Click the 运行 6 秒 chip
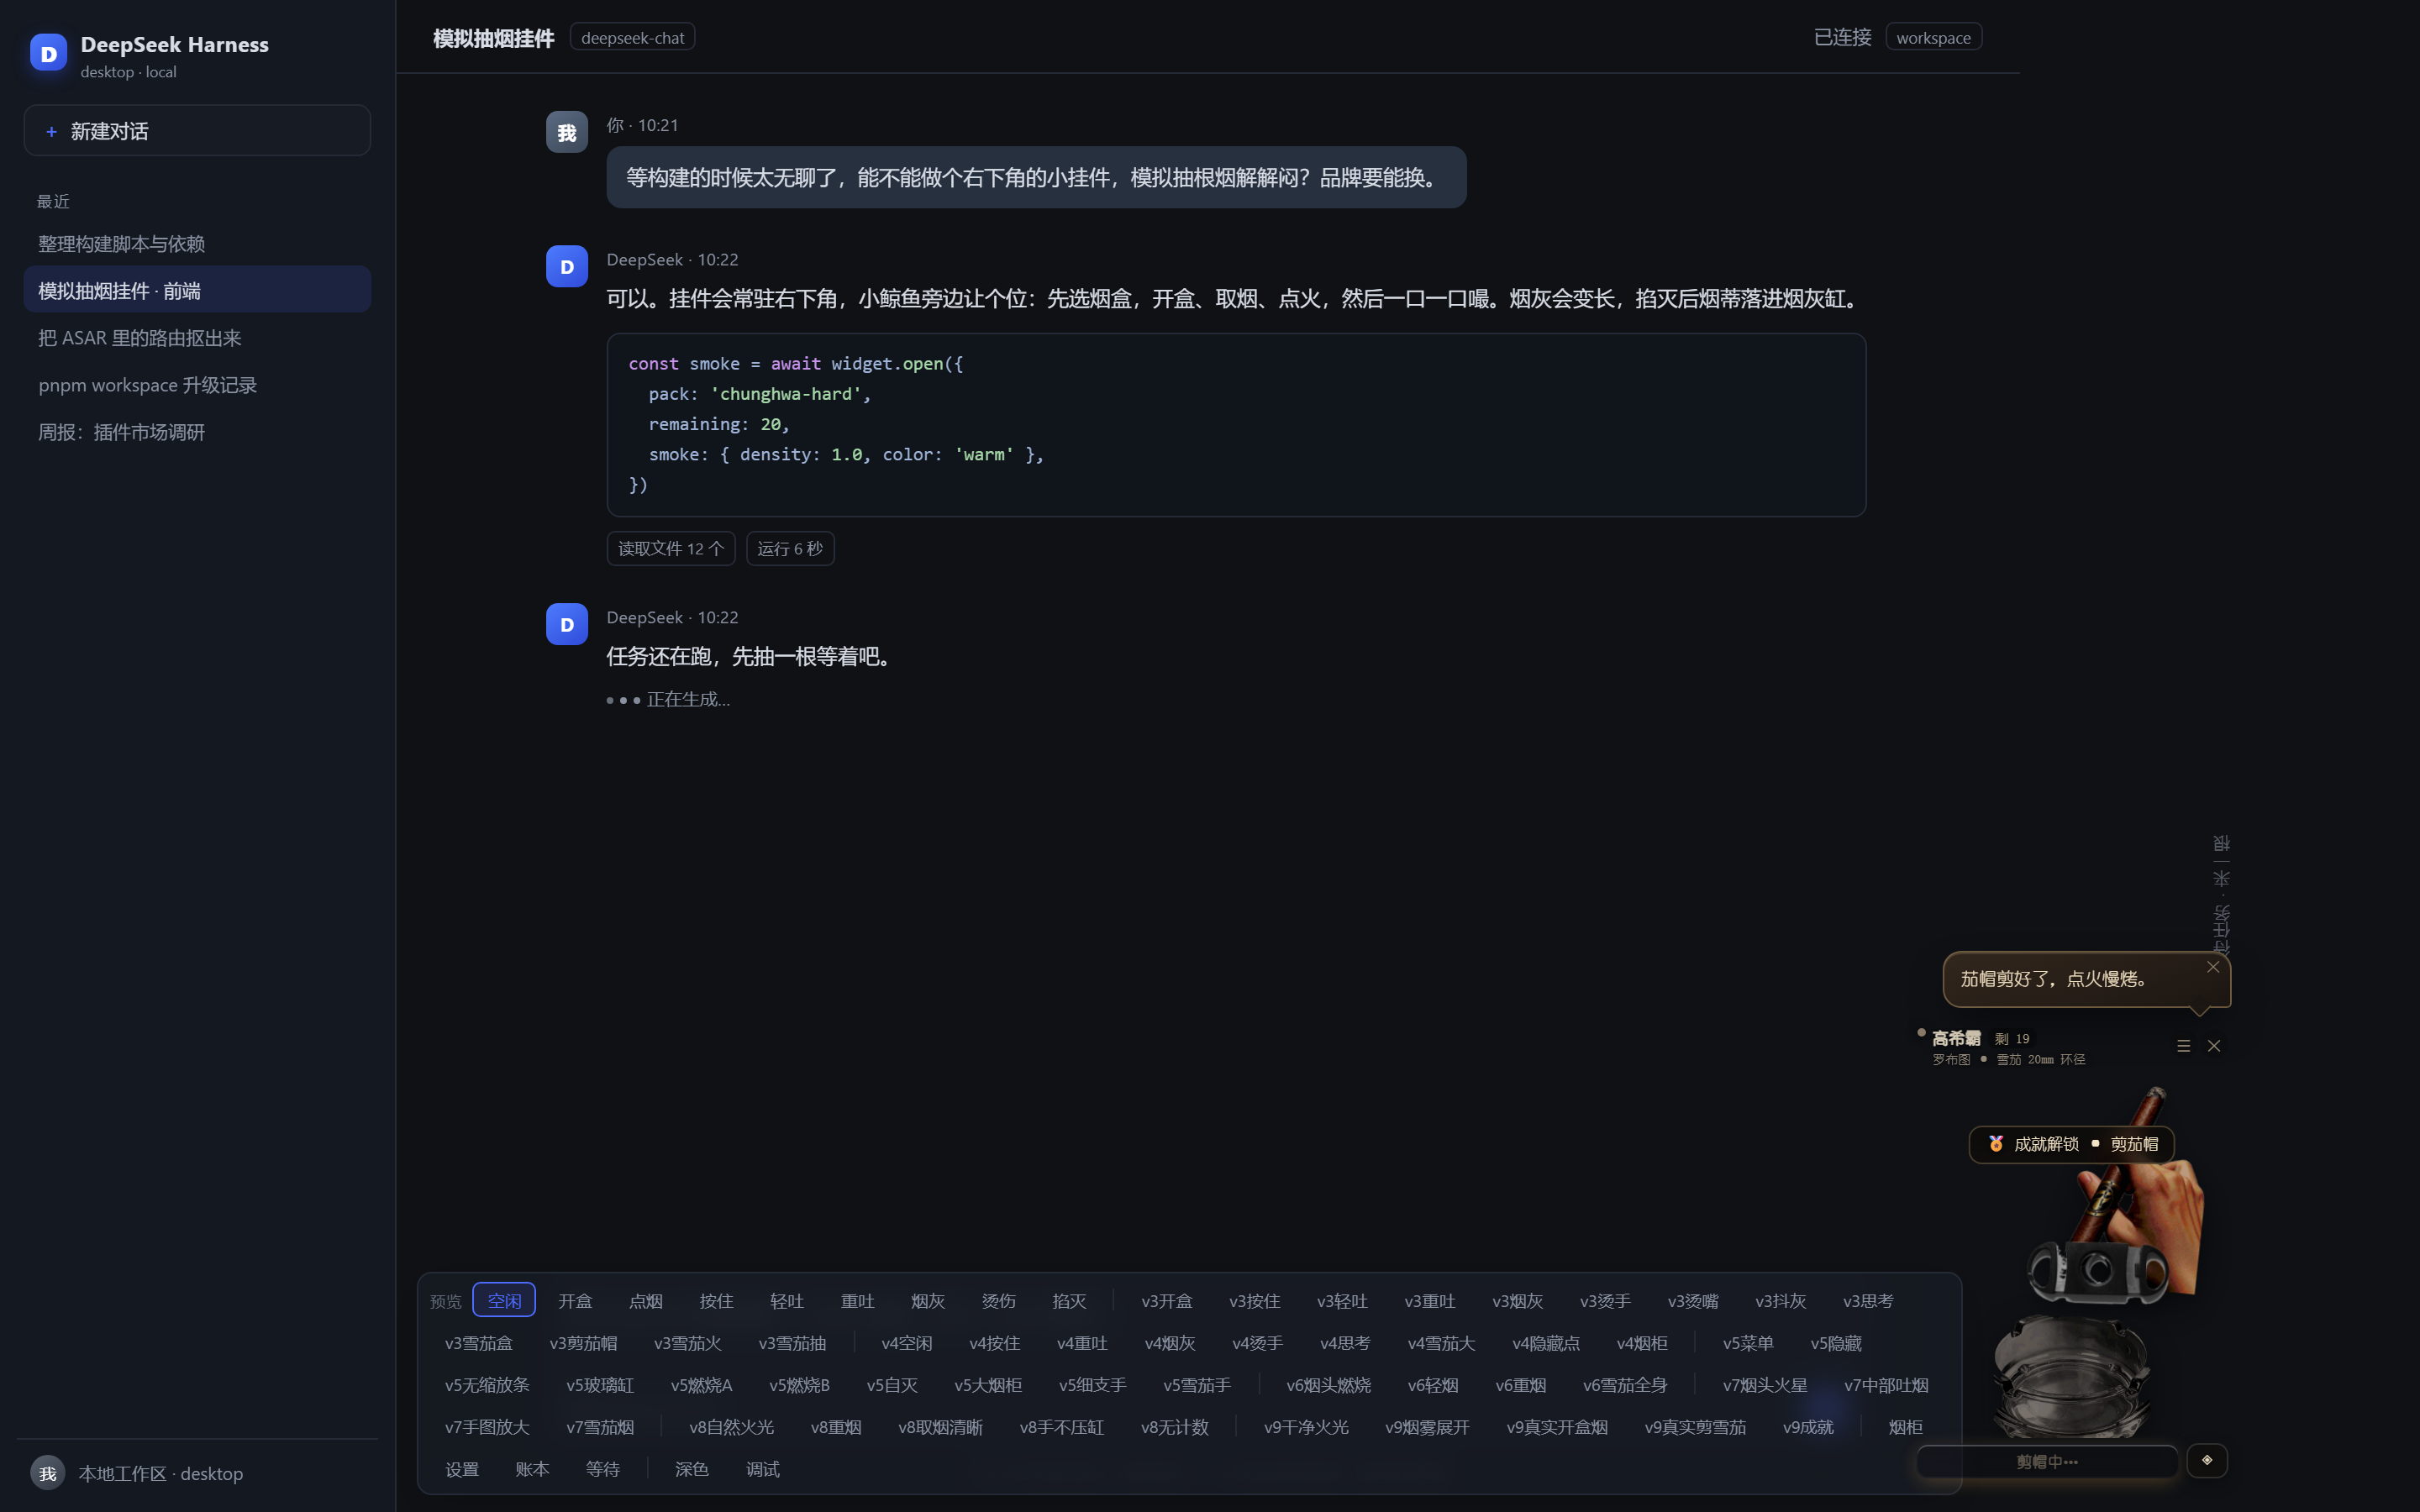Screen dimensions: 2420x1512 [790, 548]
